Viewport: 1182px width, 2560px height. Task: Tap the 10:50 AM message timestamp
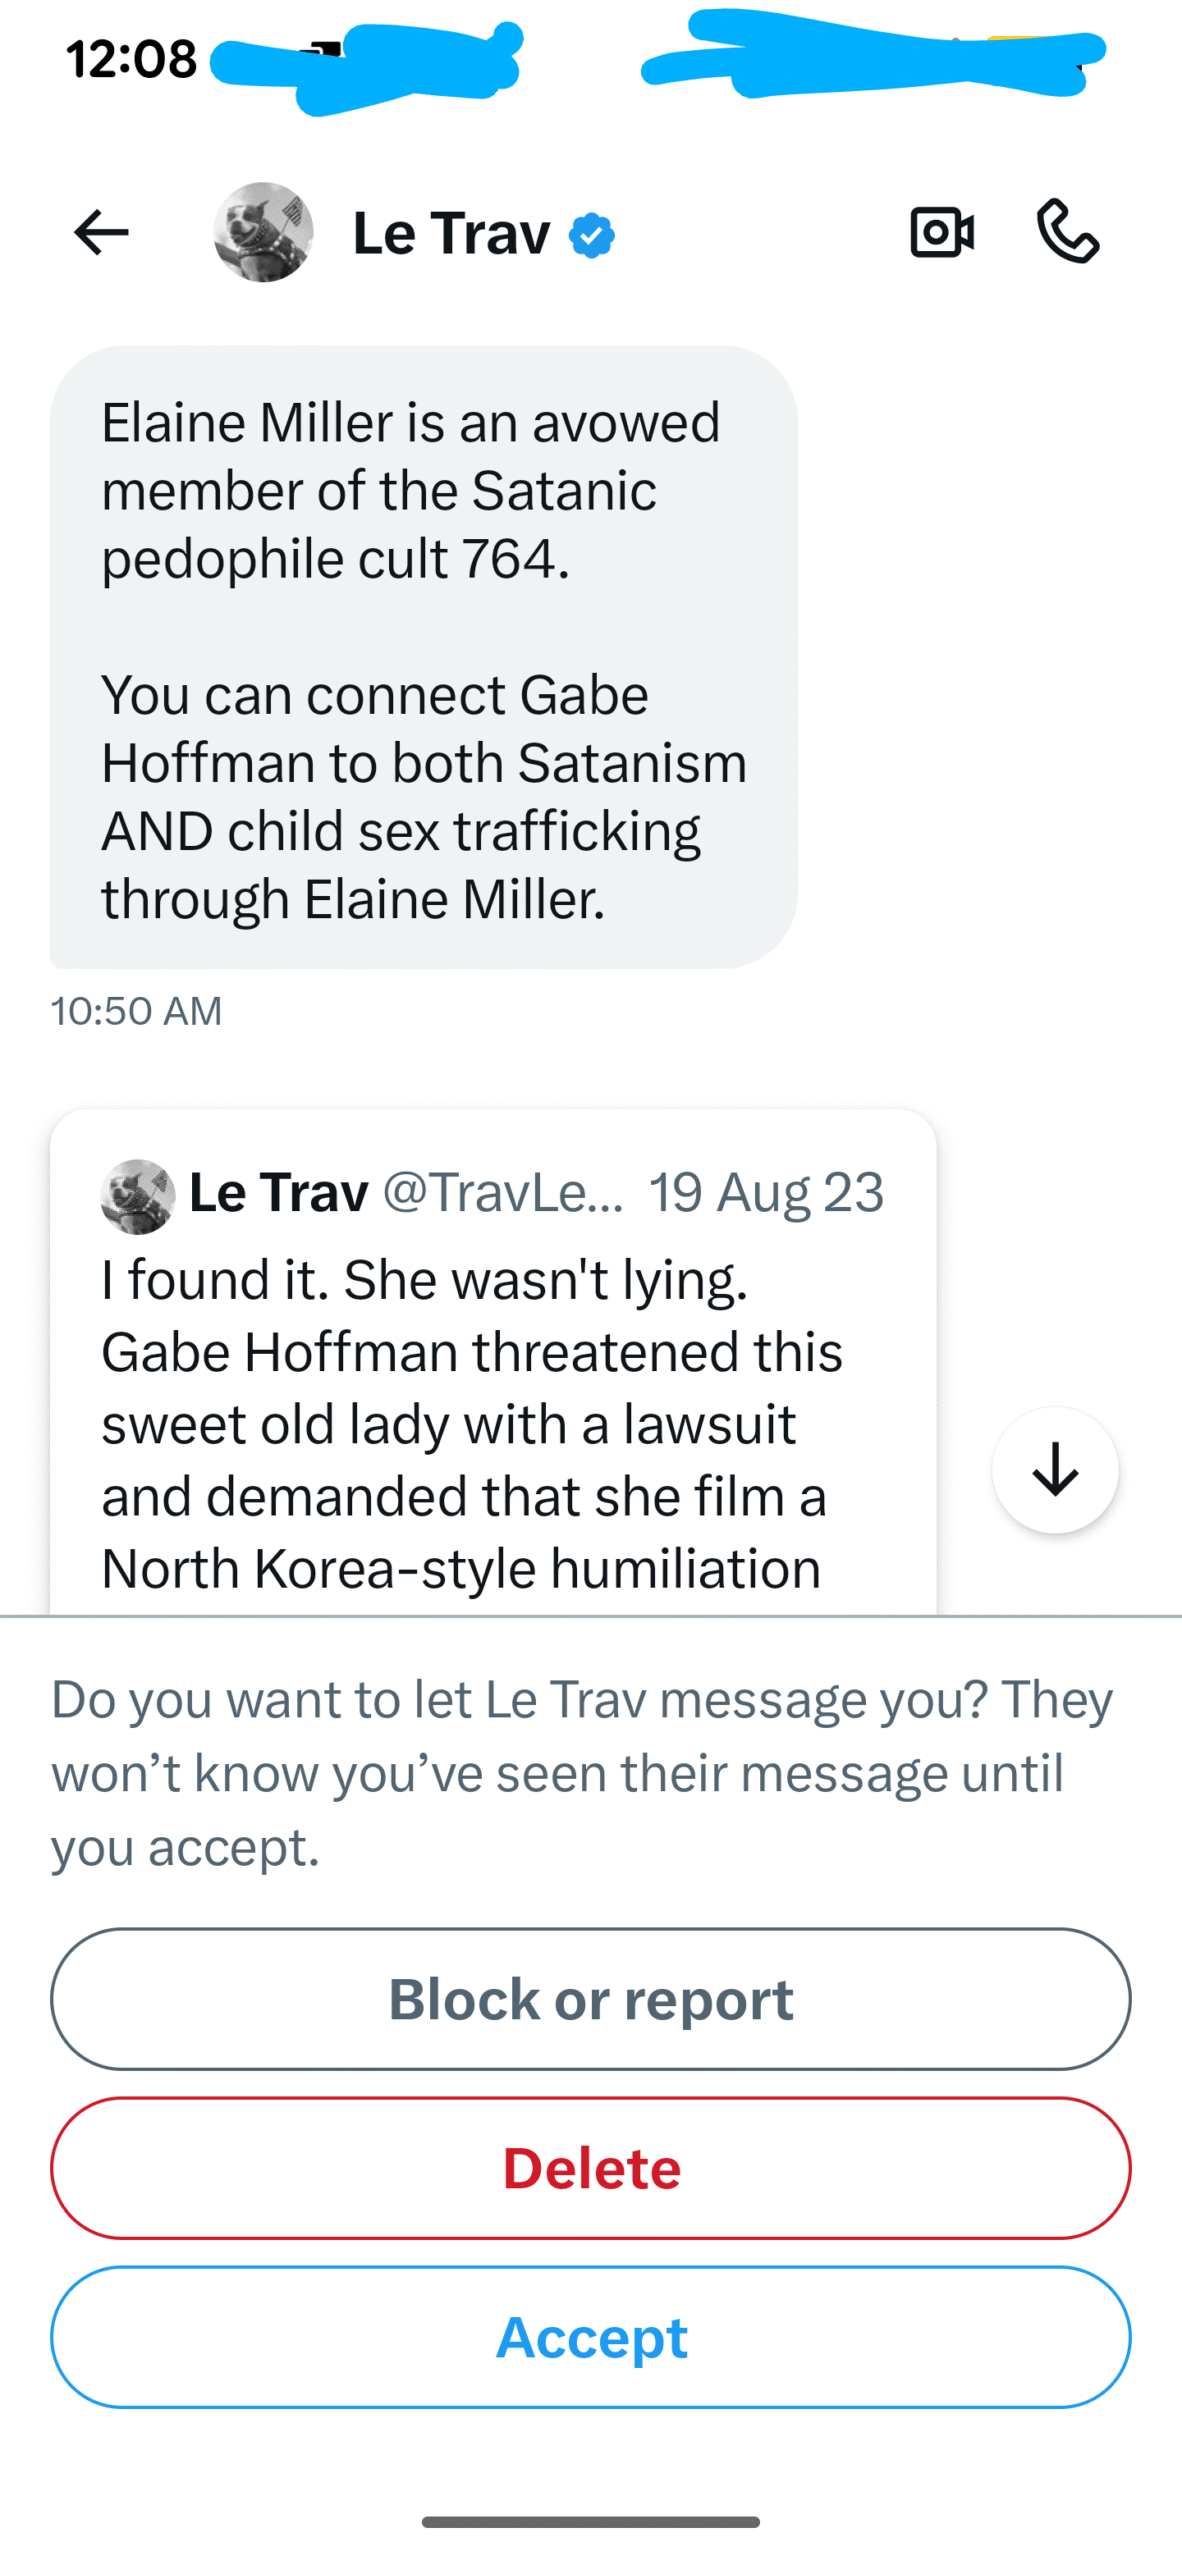click(x=136, y=1011)
